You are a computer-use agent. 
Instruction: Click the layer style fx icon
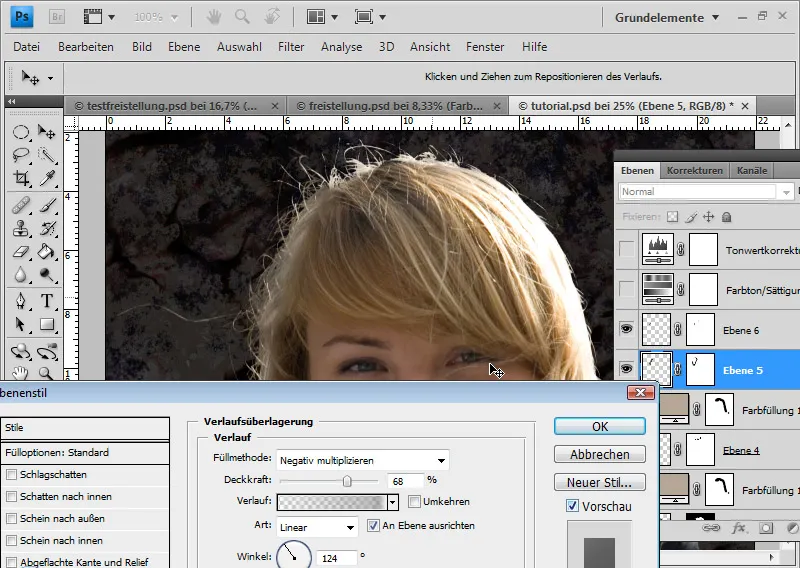point(738,528)
